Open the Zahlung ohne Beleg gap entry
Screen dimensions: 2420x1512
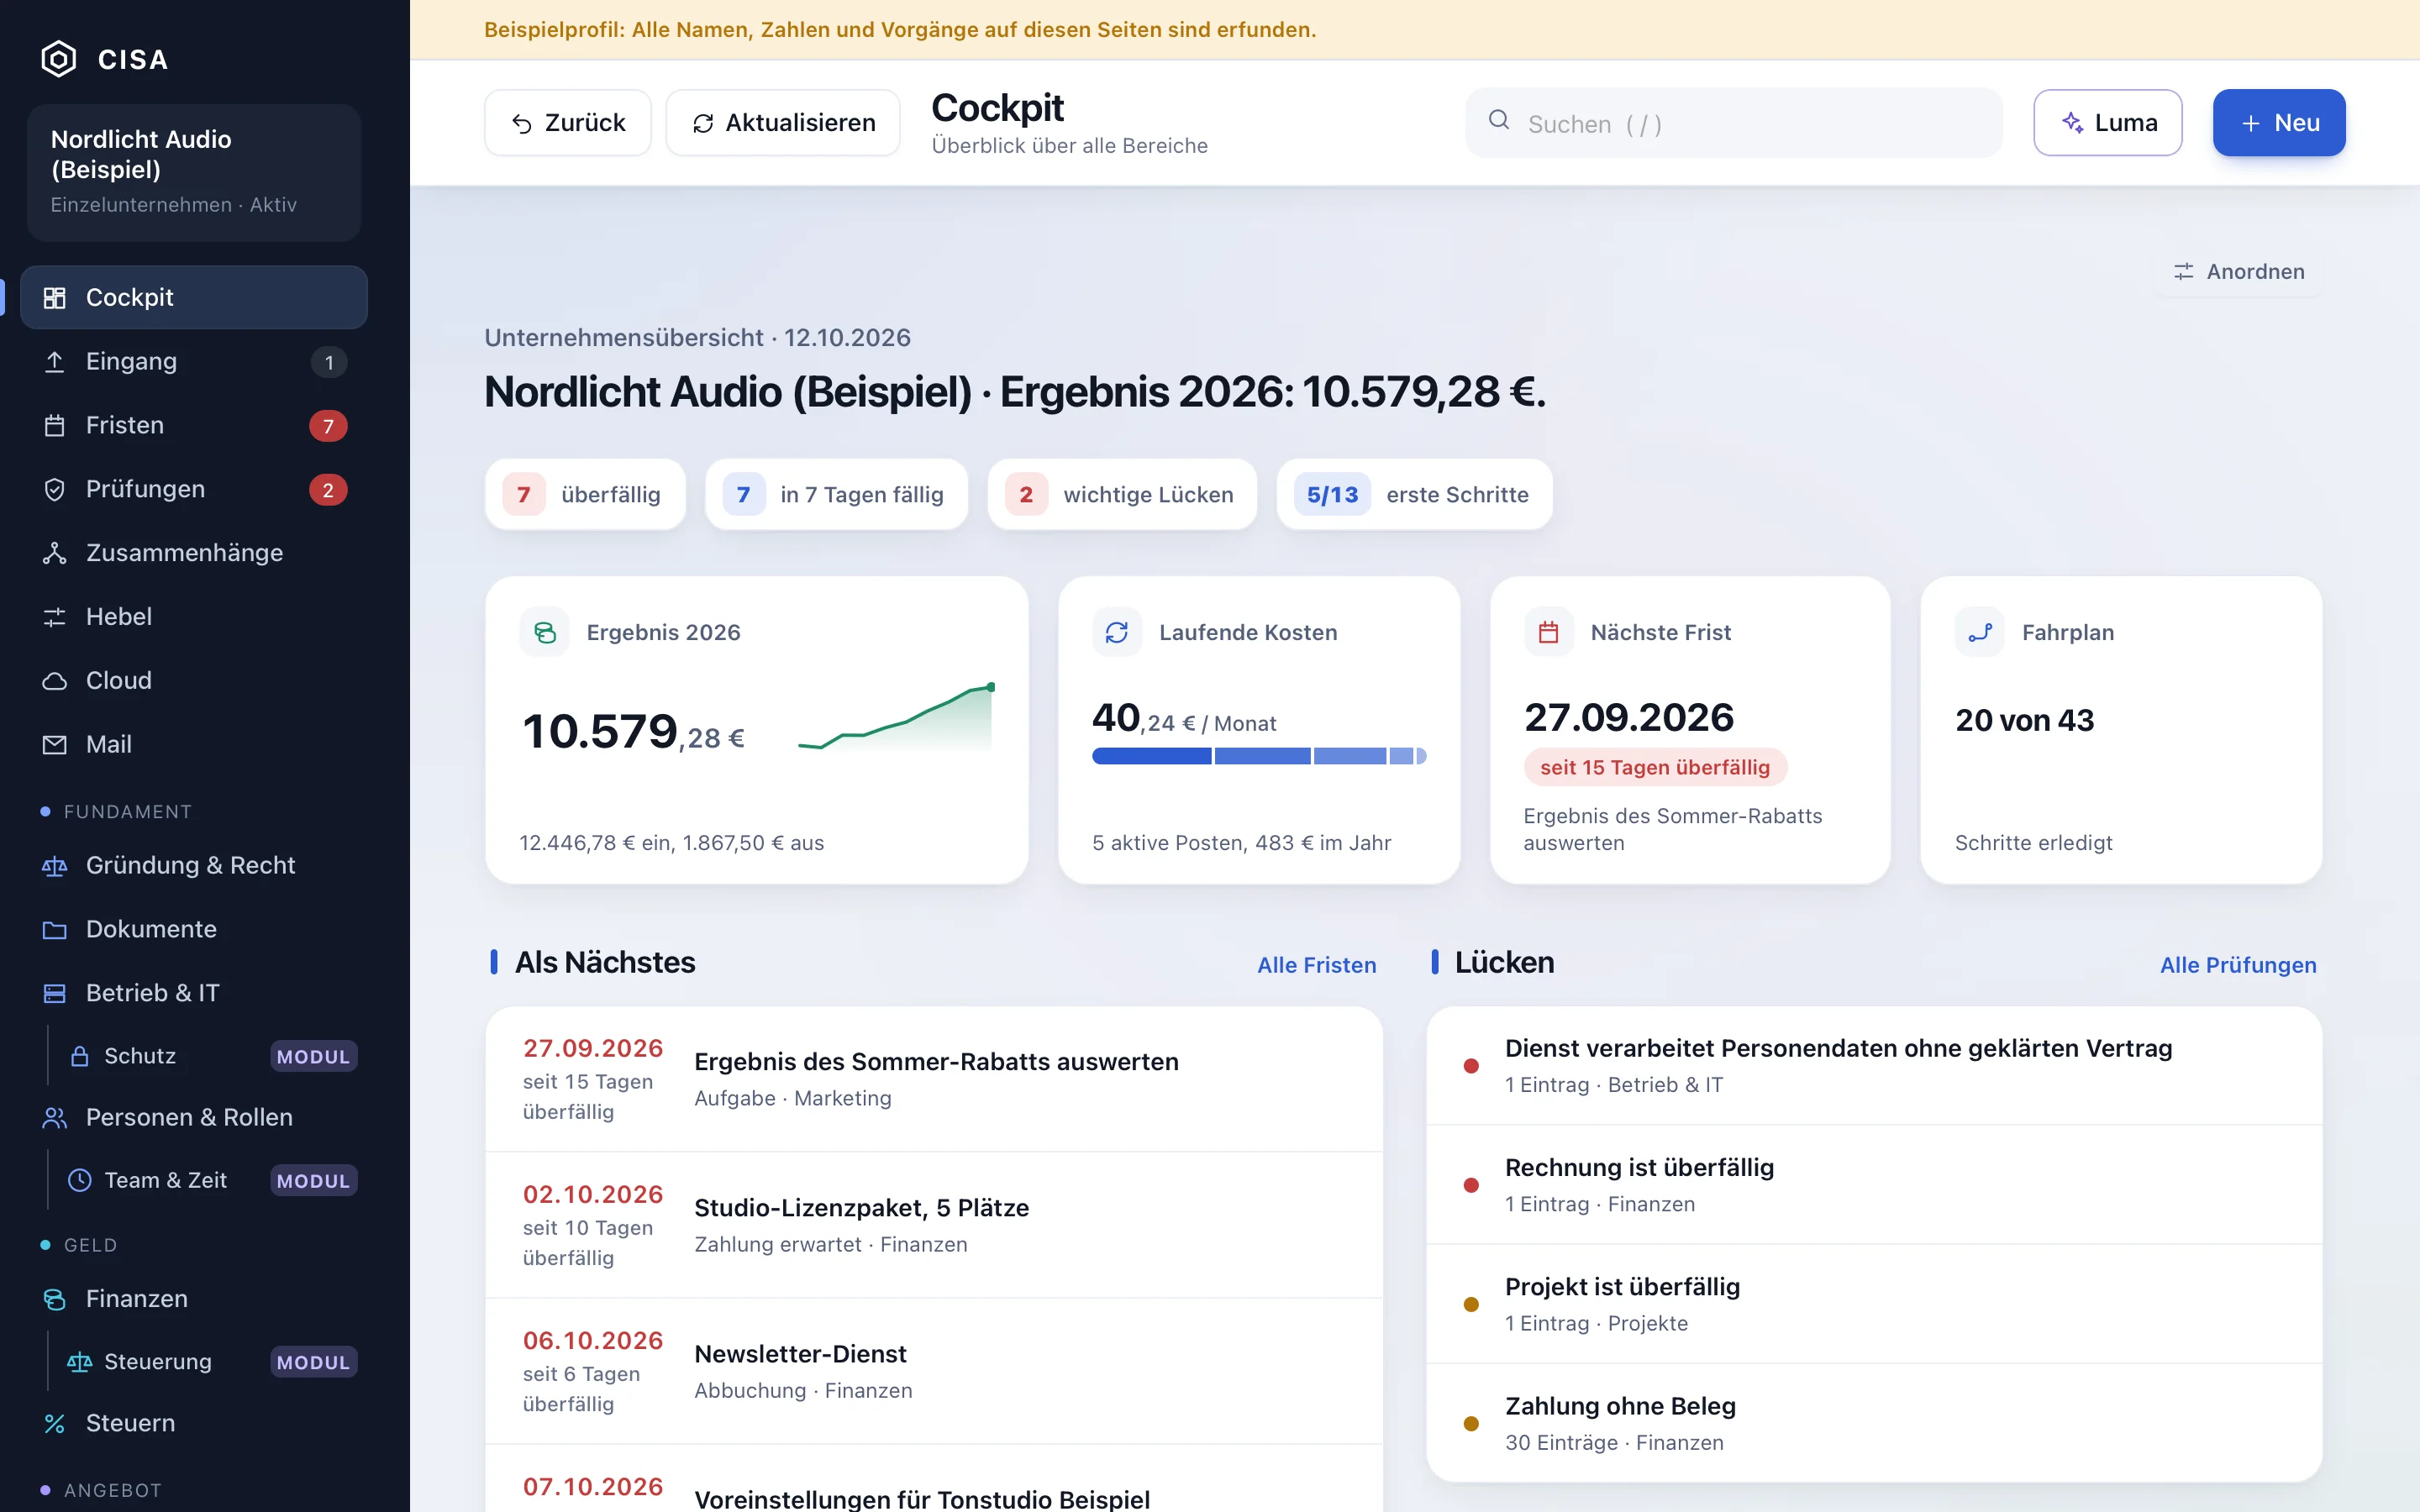click(x=1874, y=1423)
